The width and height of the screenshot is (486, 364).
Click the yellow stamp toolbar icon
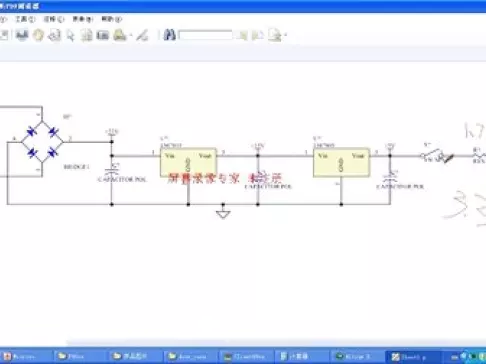(x=120, y=35)
